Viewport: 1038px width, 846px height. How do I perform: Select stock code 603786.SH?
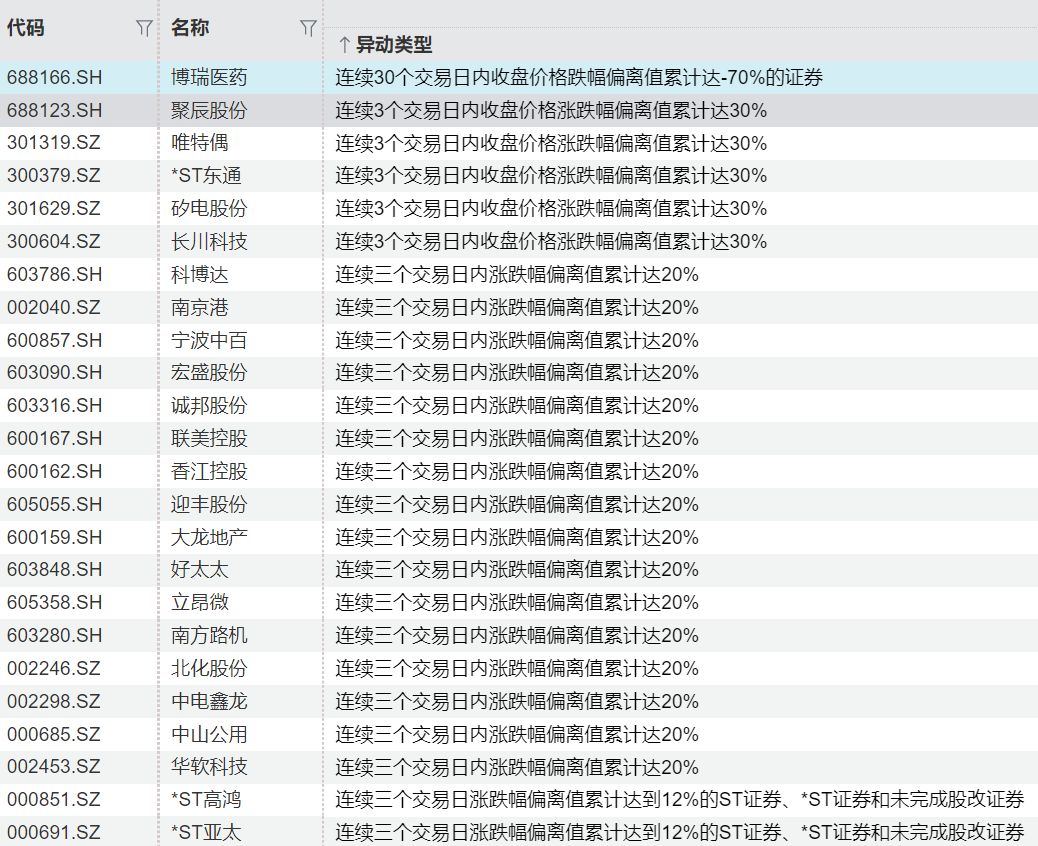click(x=55, y=275)
